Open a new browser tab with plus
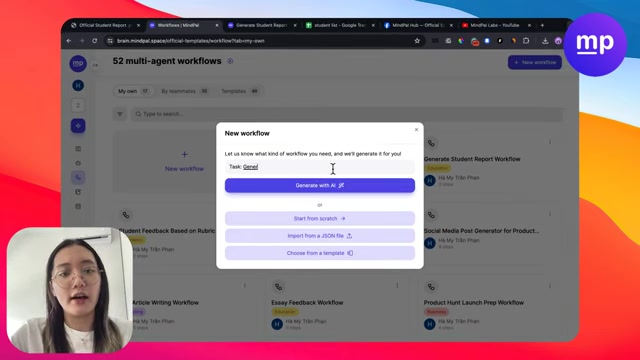The image size is (640, 360). [x=542, y=25]
